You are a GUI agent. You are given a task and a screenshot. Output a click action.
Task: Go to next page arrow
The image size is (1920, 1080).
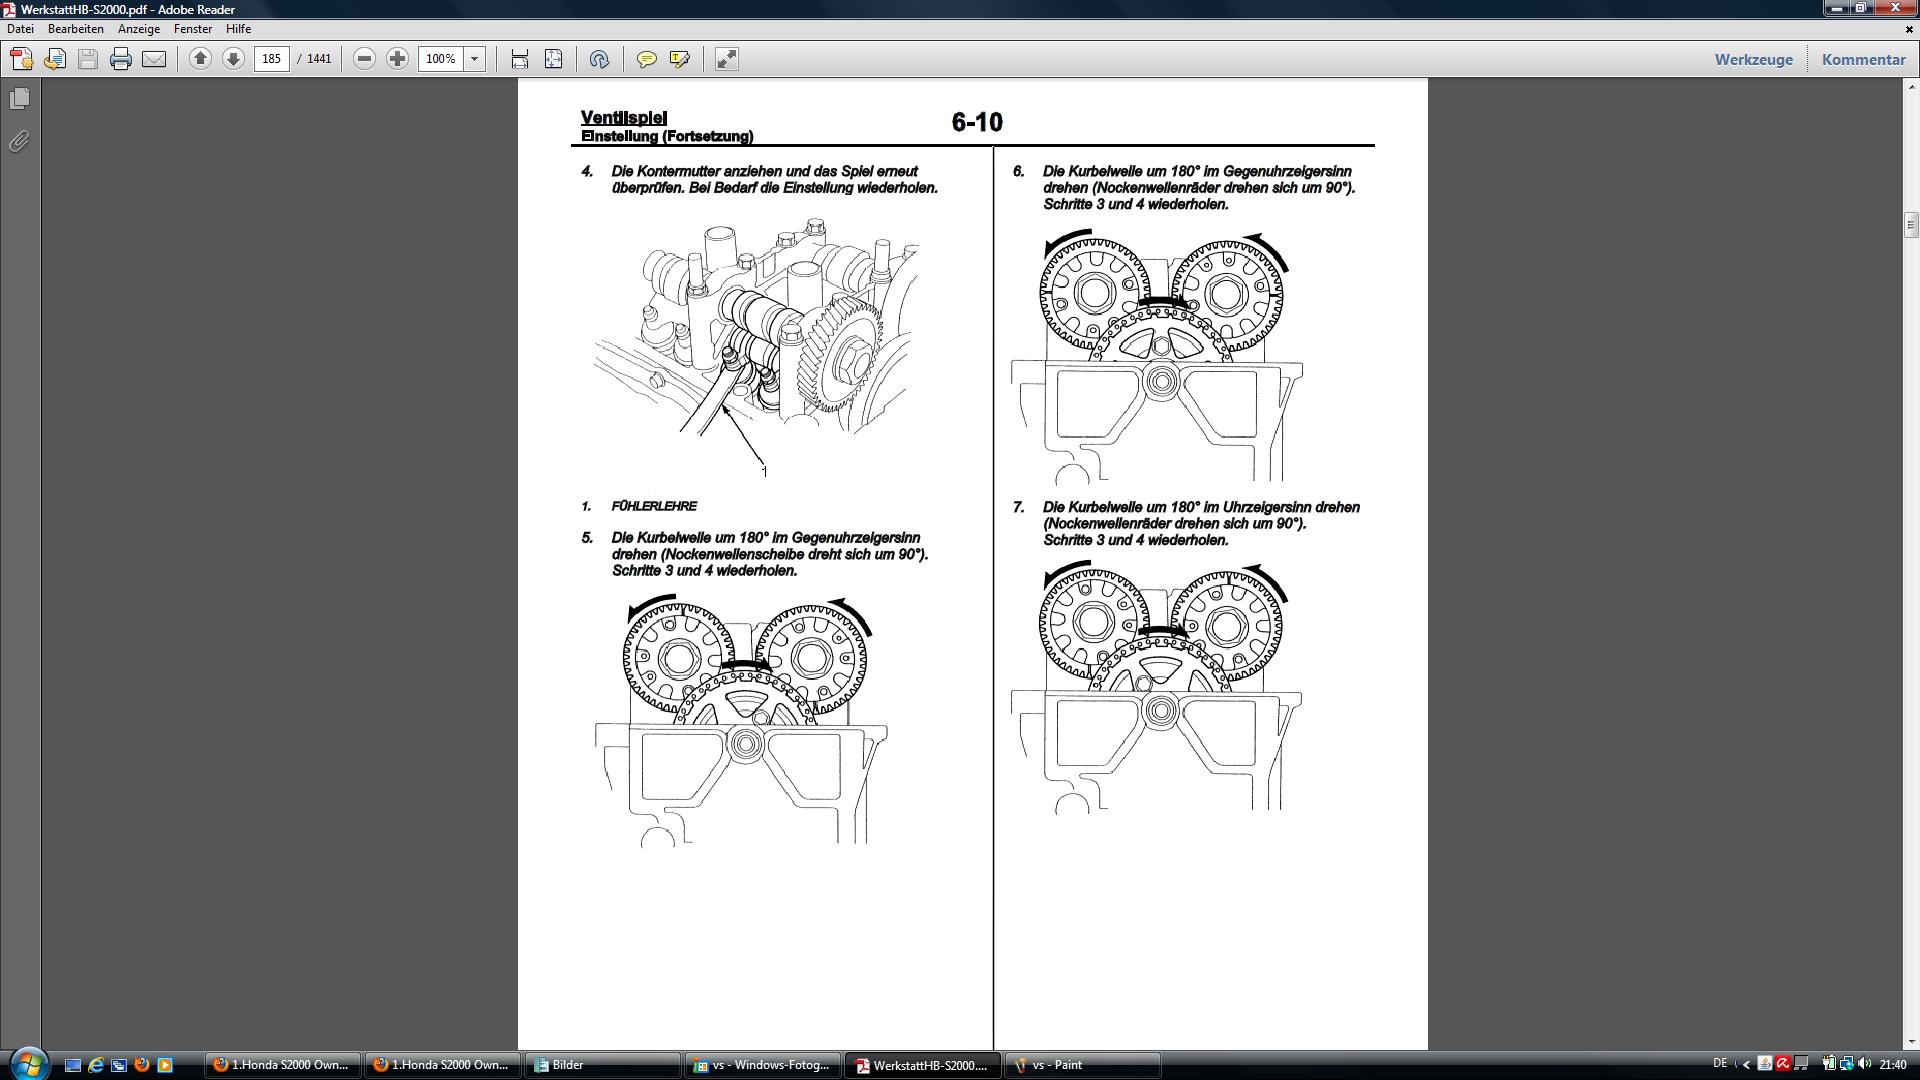click(233, 59)
